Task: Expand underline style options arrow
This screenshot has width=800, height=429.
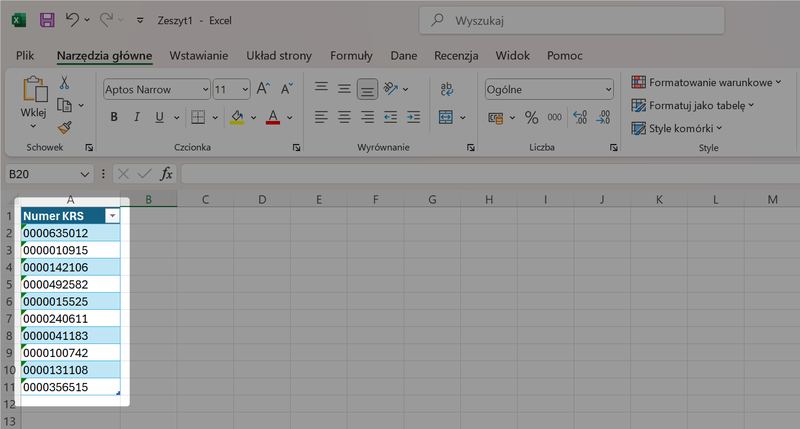Action: click(x=177, y=118)
